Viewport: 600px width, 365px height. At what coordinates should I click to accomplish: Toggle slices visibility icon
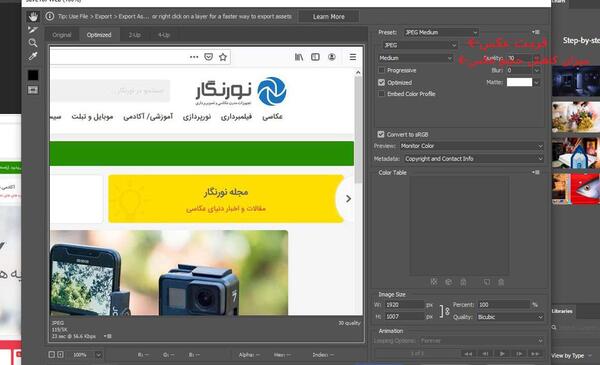(33, 90)
